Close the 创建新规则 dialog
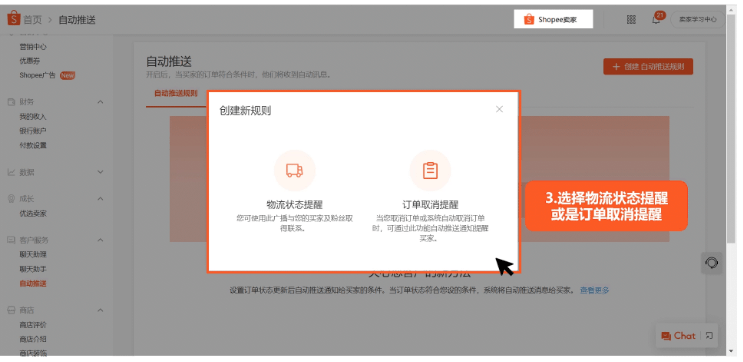The image size is (743, 362). click(x=499, y=109)
